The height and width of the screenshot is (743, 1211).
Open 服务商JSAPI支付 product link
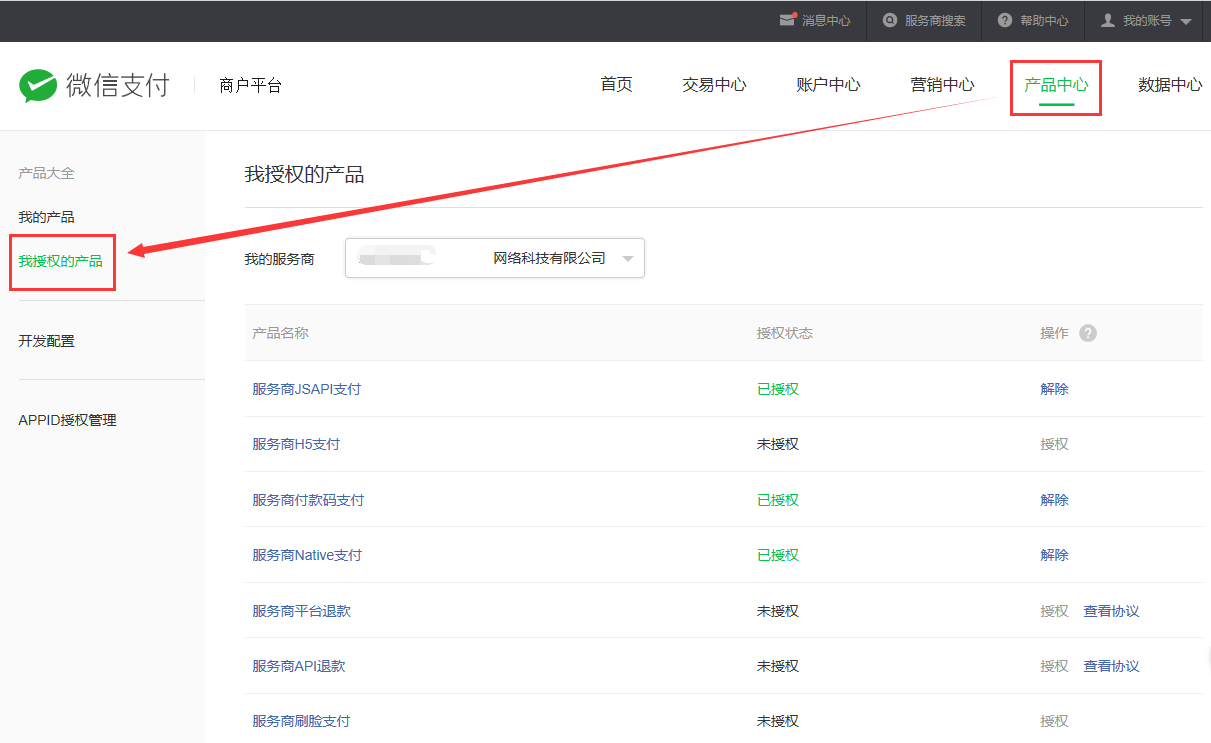point(306,389)
